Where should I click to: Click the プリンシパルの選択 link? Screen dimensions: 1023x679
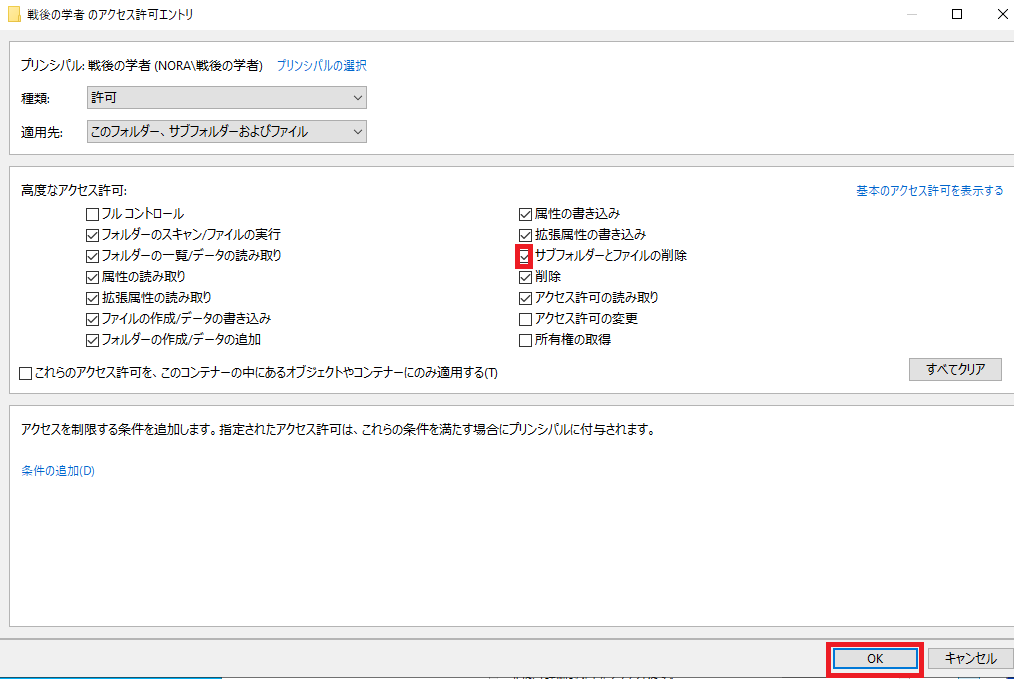coord(322,65)
